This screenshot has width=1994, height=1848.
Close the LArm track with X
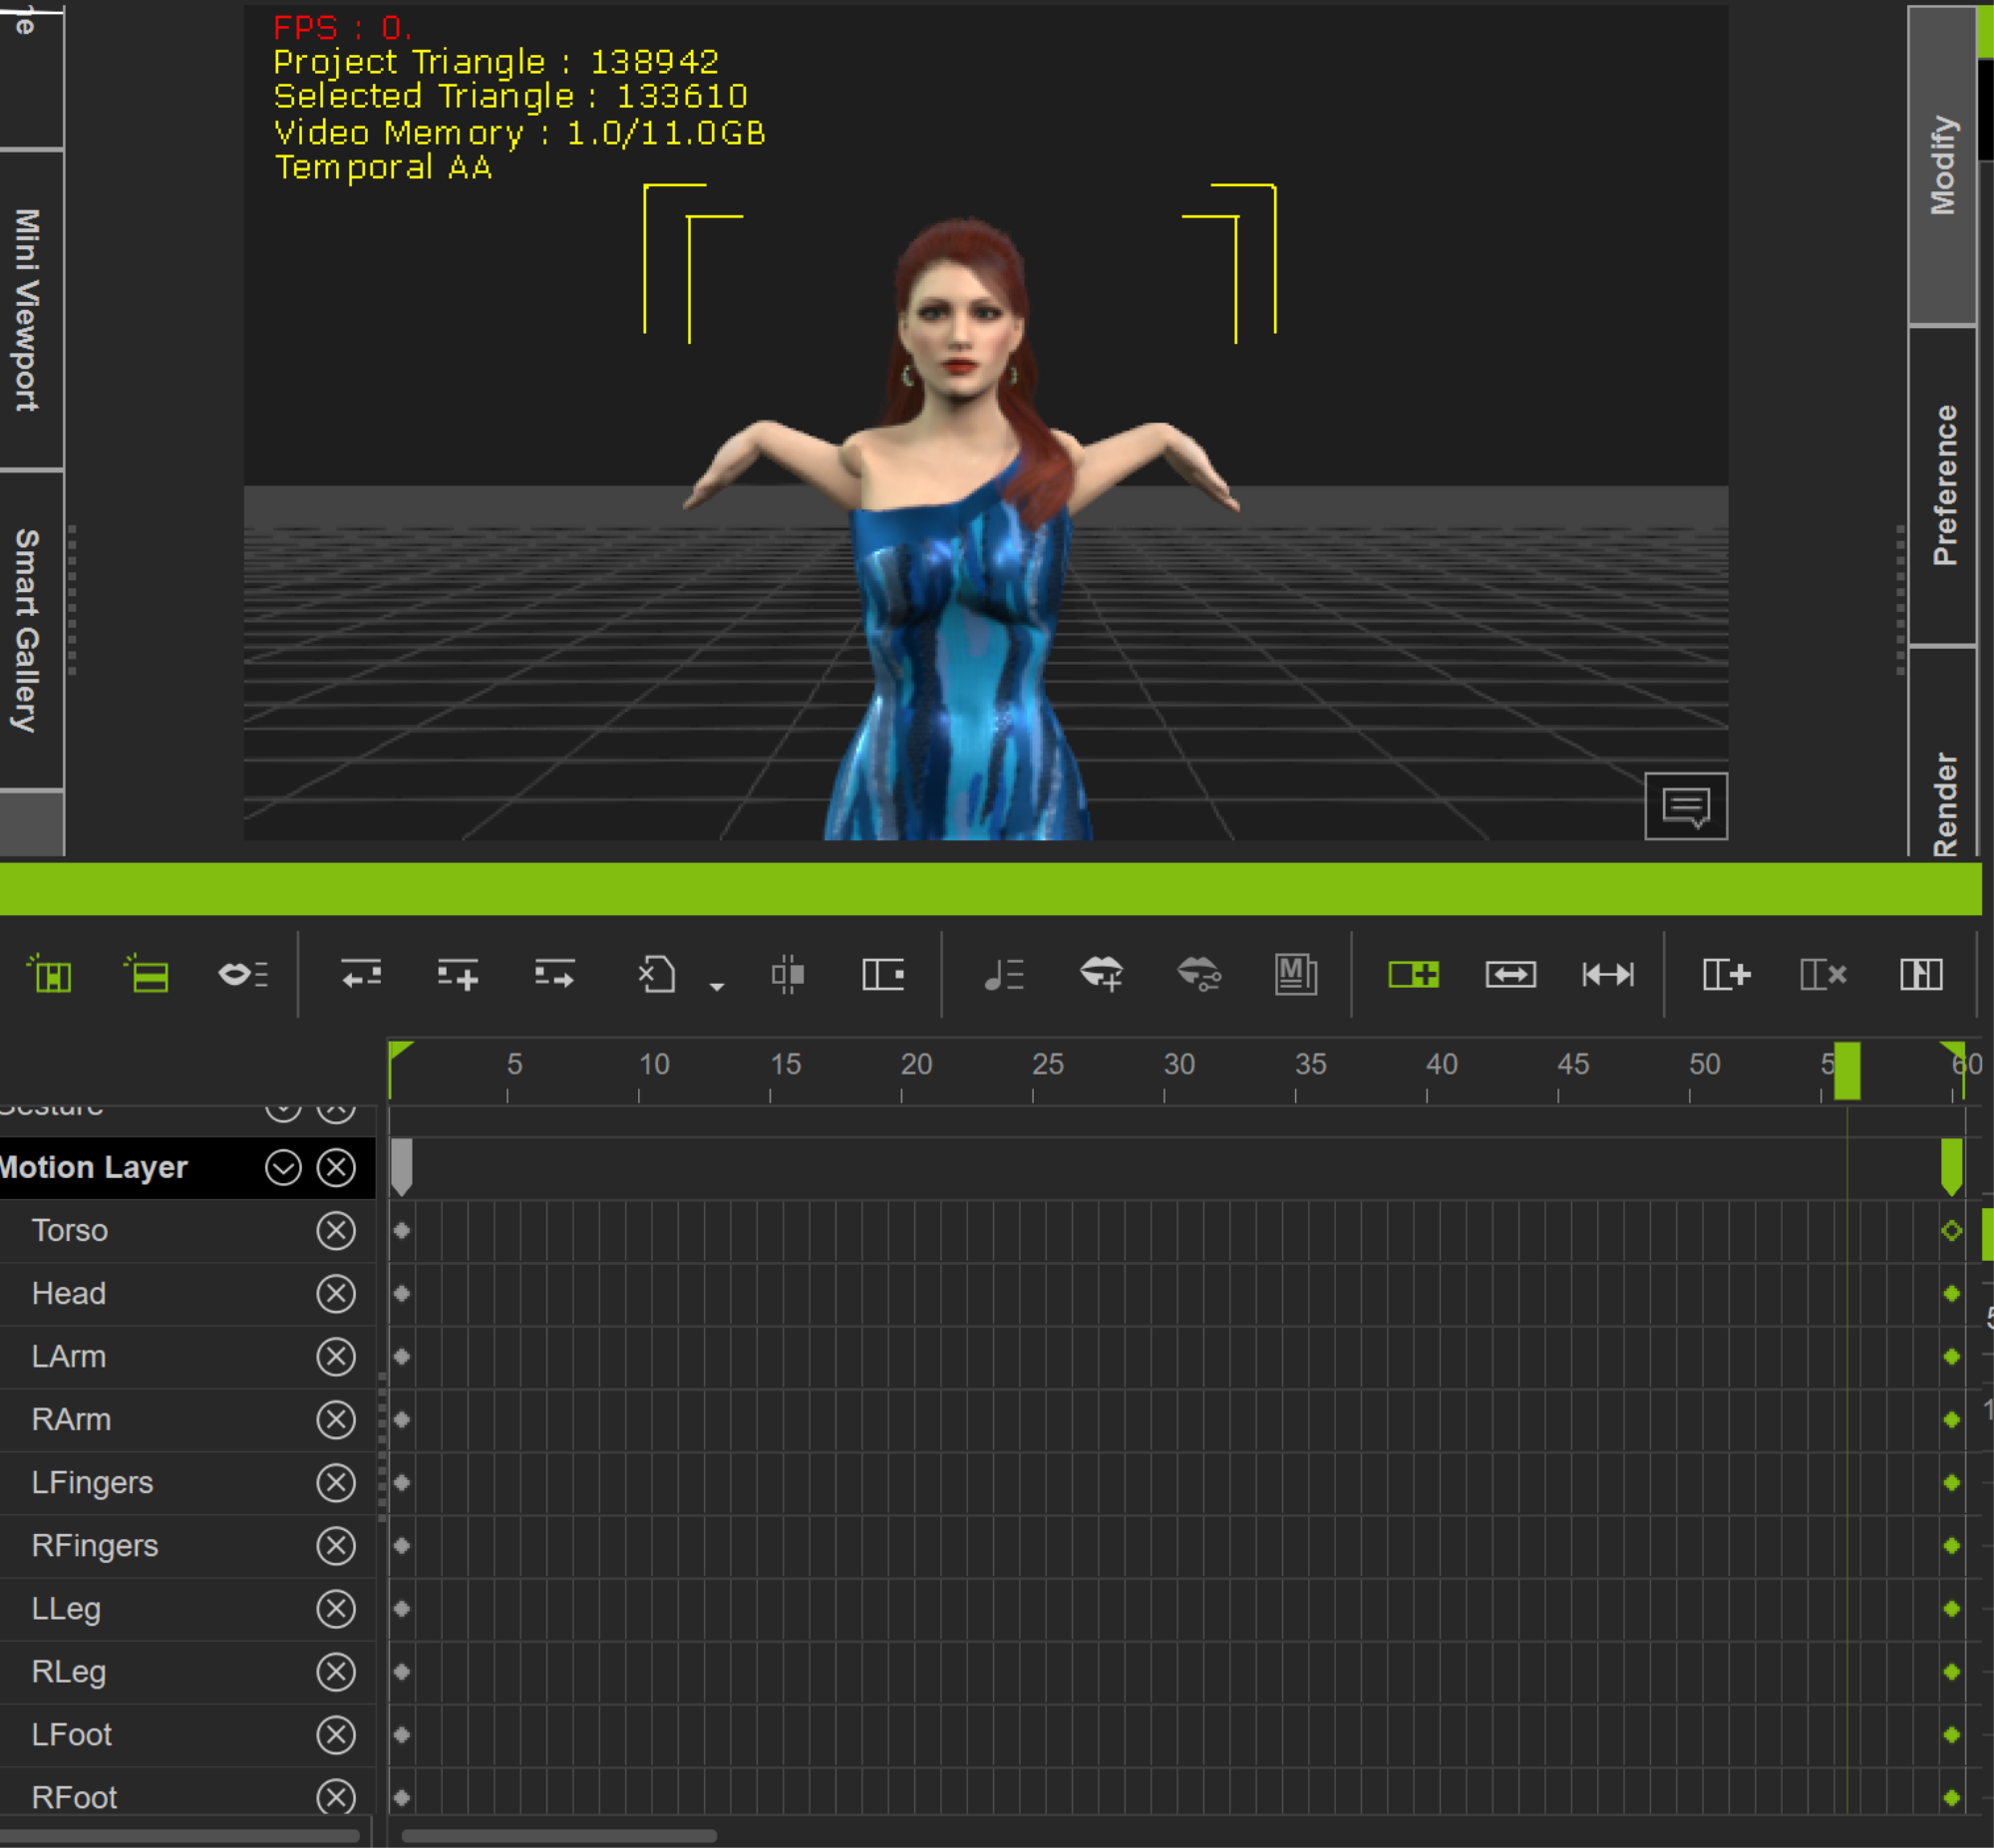[x=336, y=1356]
